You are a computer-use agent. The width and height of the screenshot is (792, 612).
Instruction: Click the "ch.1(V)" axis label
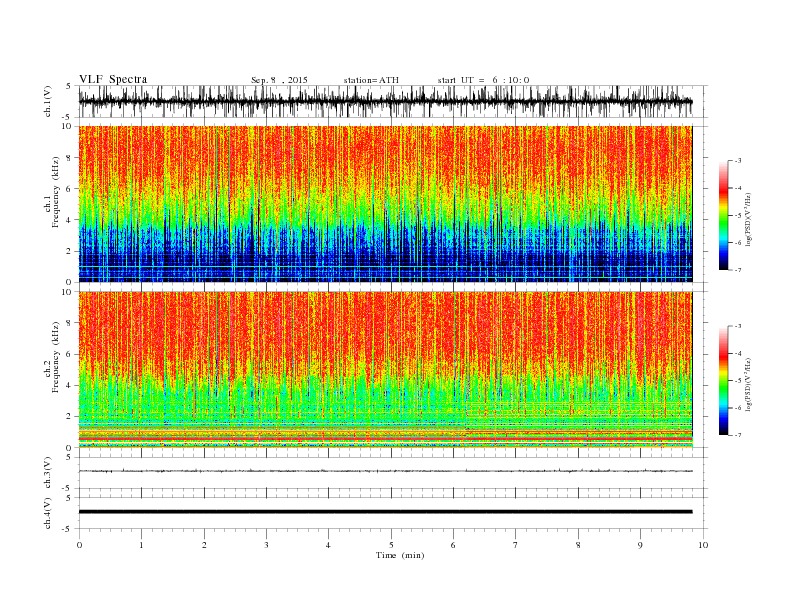tap(48, 101)
